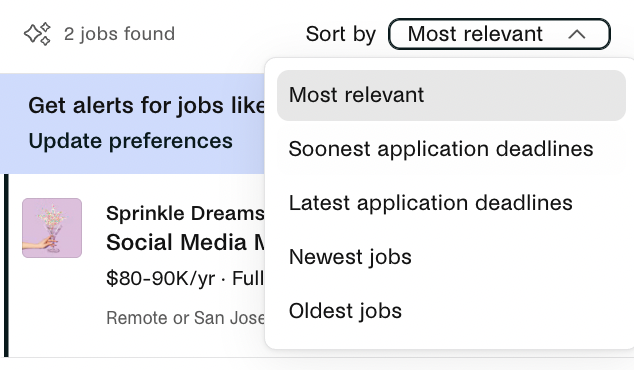Open the Sort by Most relevant dropdown
The width and height of the screenshot is (634, 370).
click(499, 34)
